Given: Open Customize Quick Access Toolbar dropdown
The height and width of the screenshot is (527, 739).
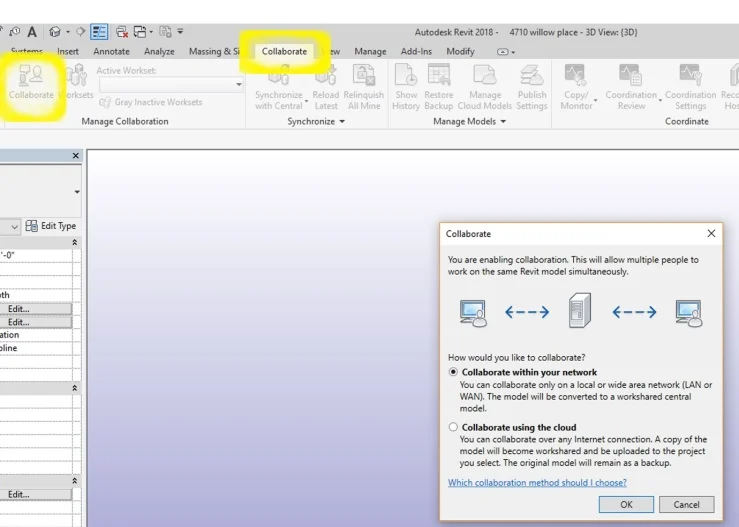Looking at the screenshot, I should 180,32.
